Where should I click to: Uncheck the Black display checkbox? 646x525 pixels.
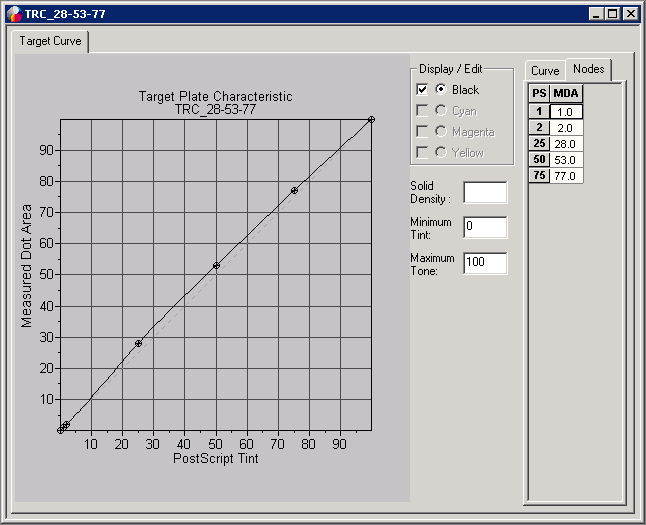(x=422, y=89)
